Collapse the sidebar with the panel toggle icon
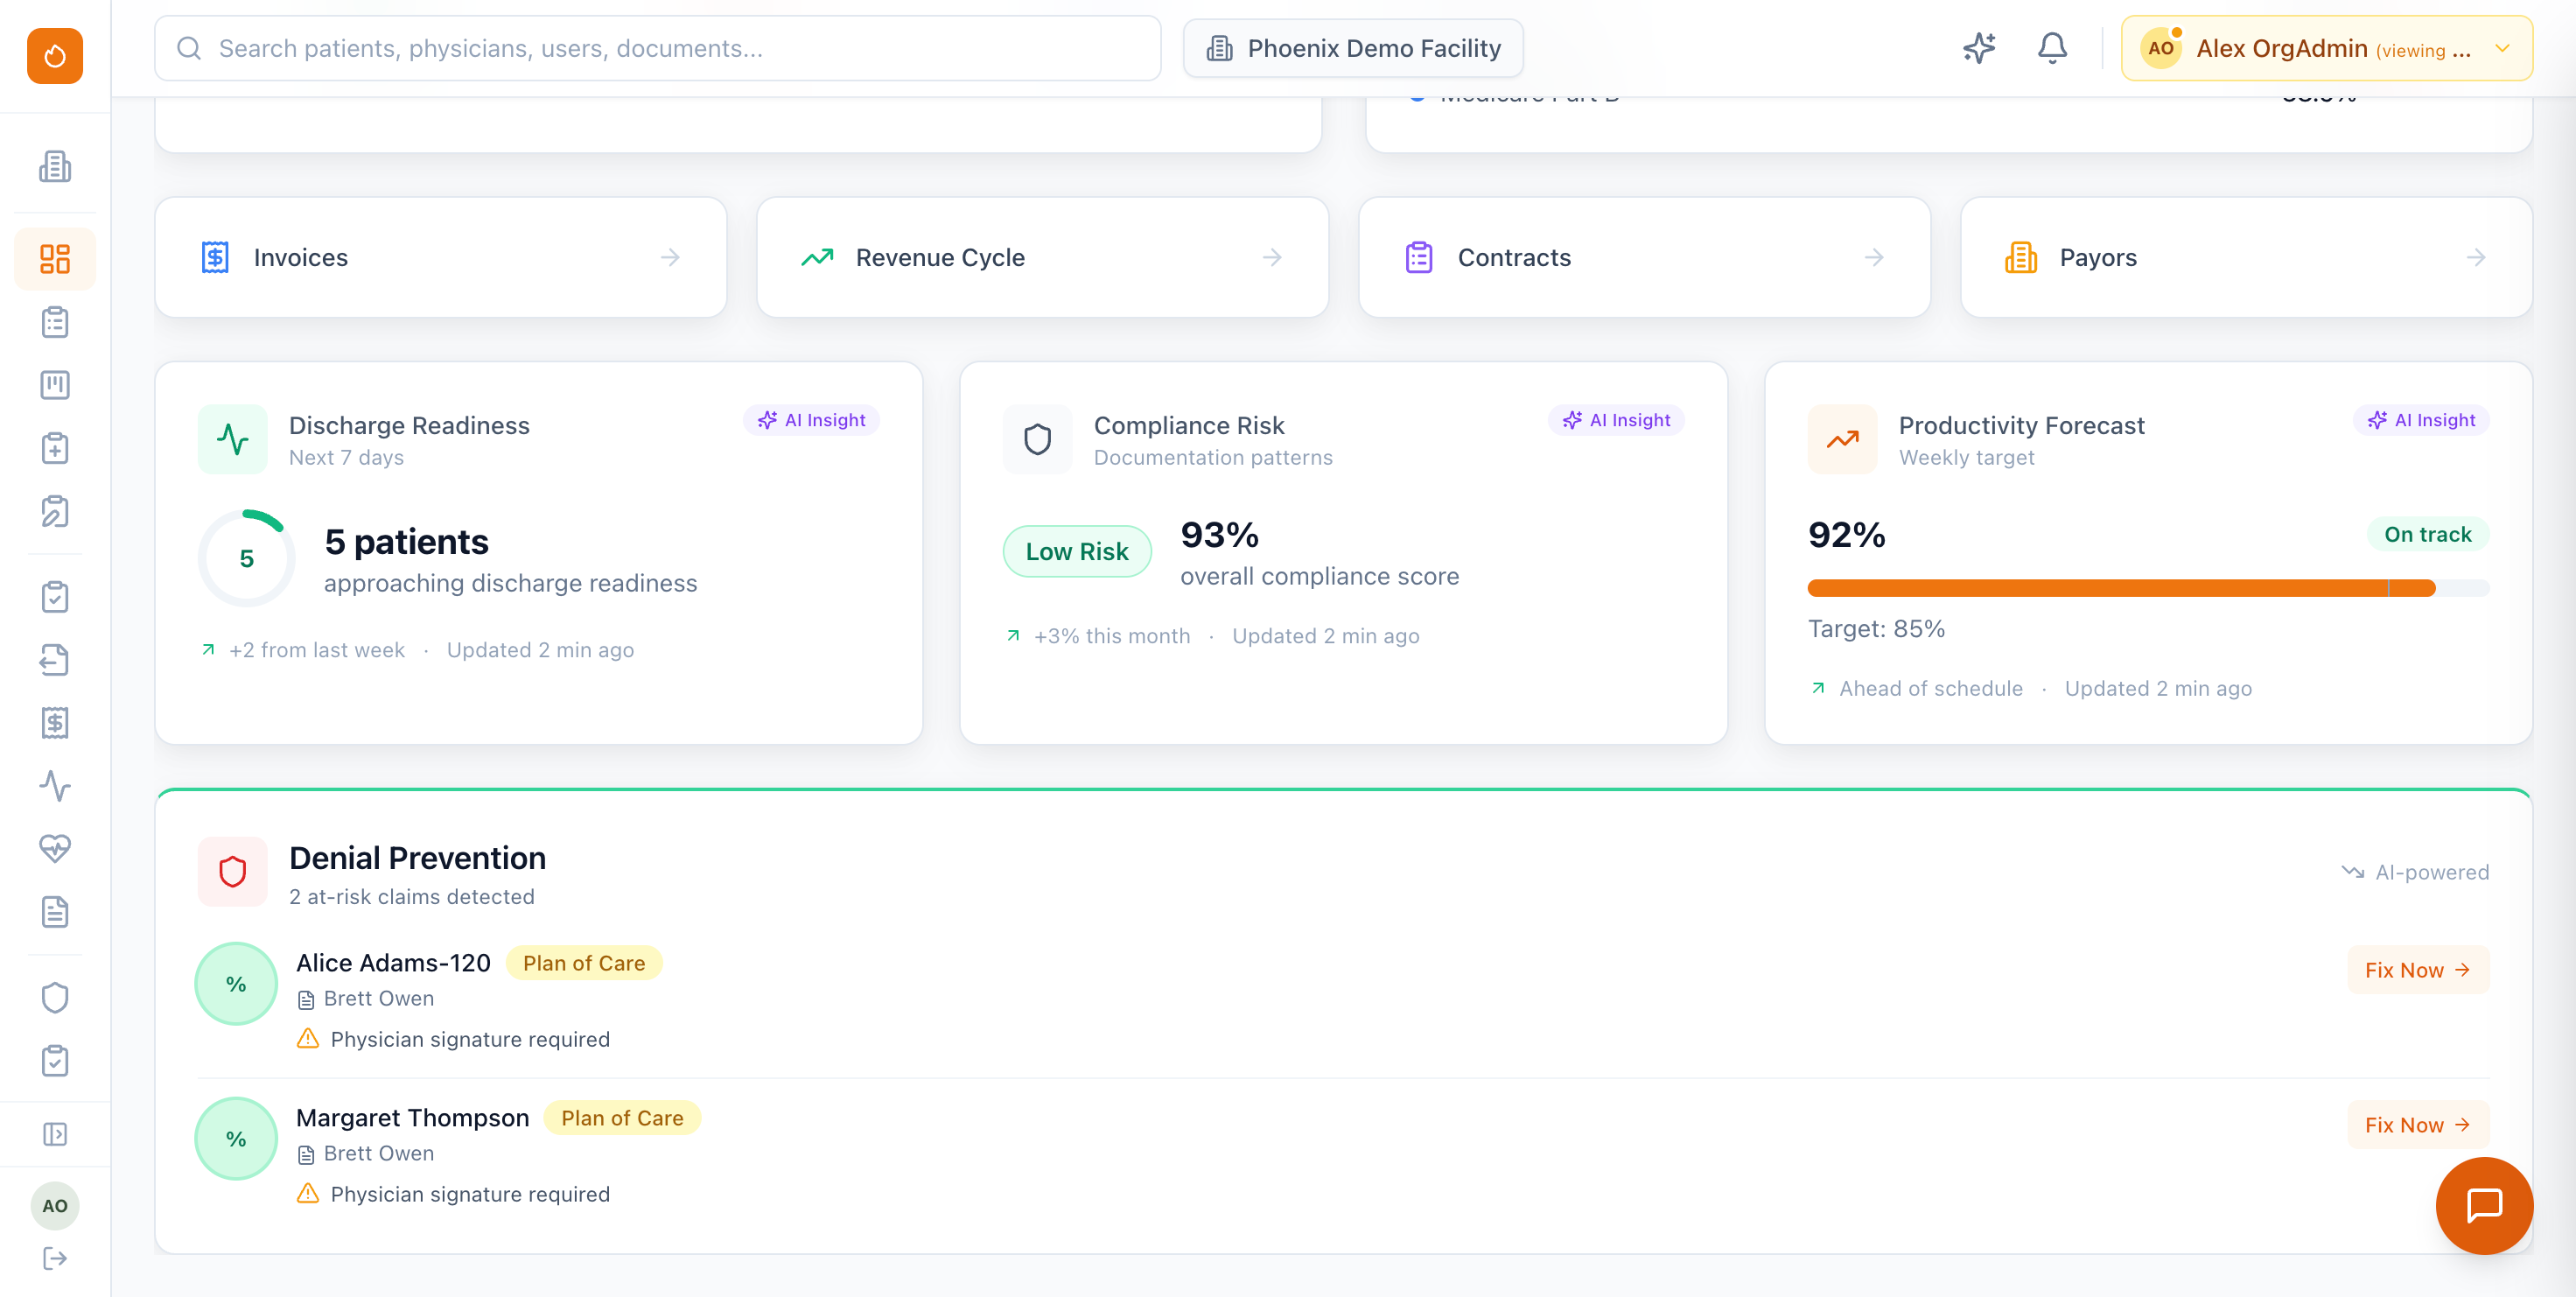Image resolution: width=2576 pixels, height=1297 pixels. [x=55, y=1133]
